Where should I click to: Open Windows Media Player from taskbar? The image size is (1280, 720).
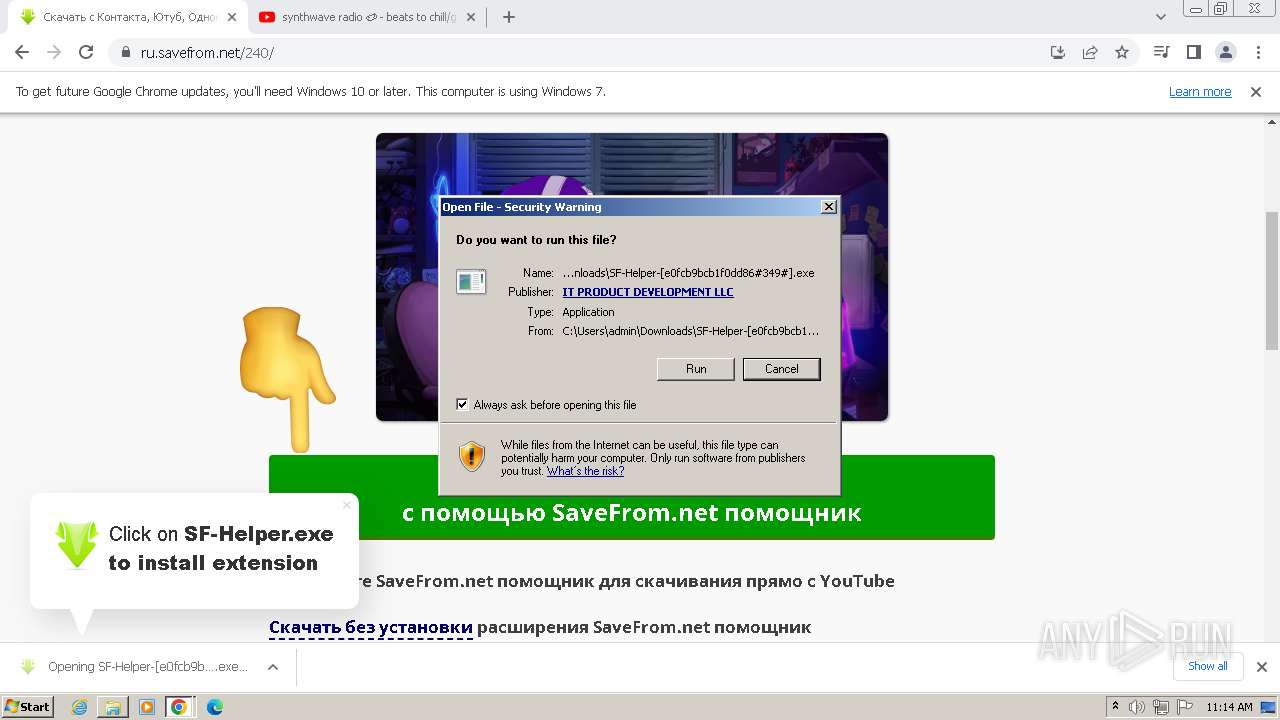tap(146, 707)
